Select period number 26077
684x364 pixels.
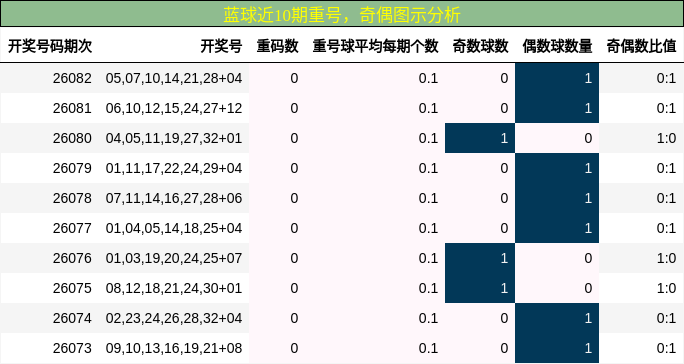(72, 228)
